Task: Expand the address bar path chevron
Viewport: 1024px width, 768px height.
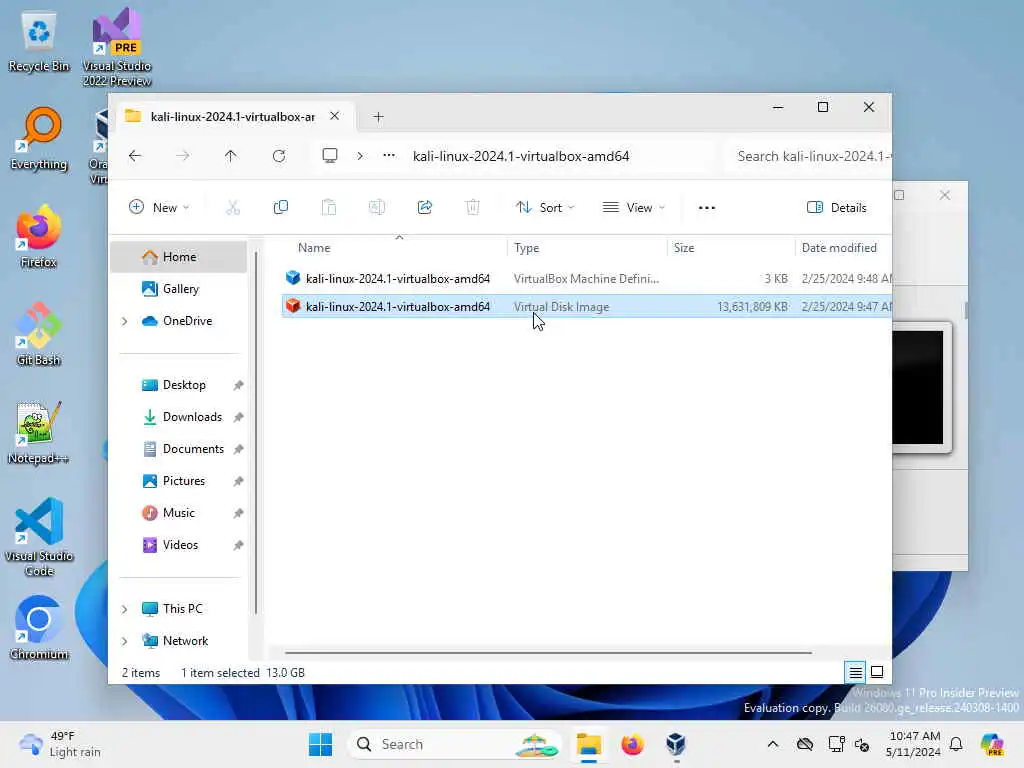Action: pyautogui.click(x=360, y=155)
